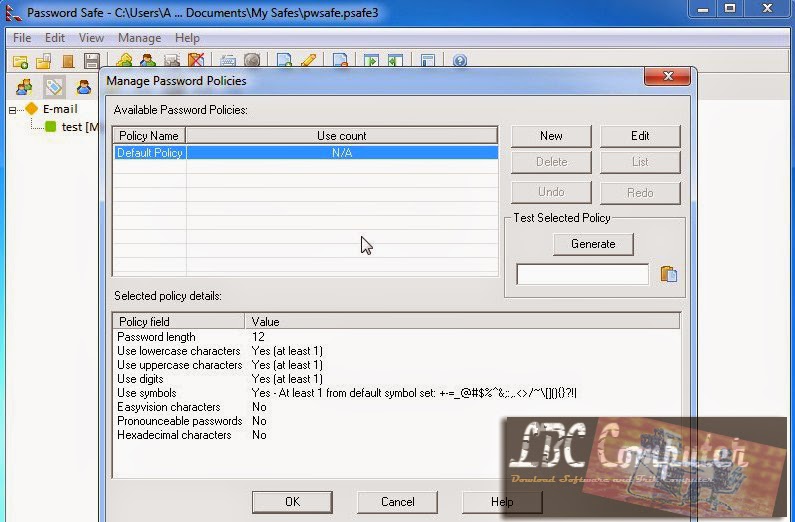Click the New policy button
This screenshot has width=795, height=522.
(551, 136)
